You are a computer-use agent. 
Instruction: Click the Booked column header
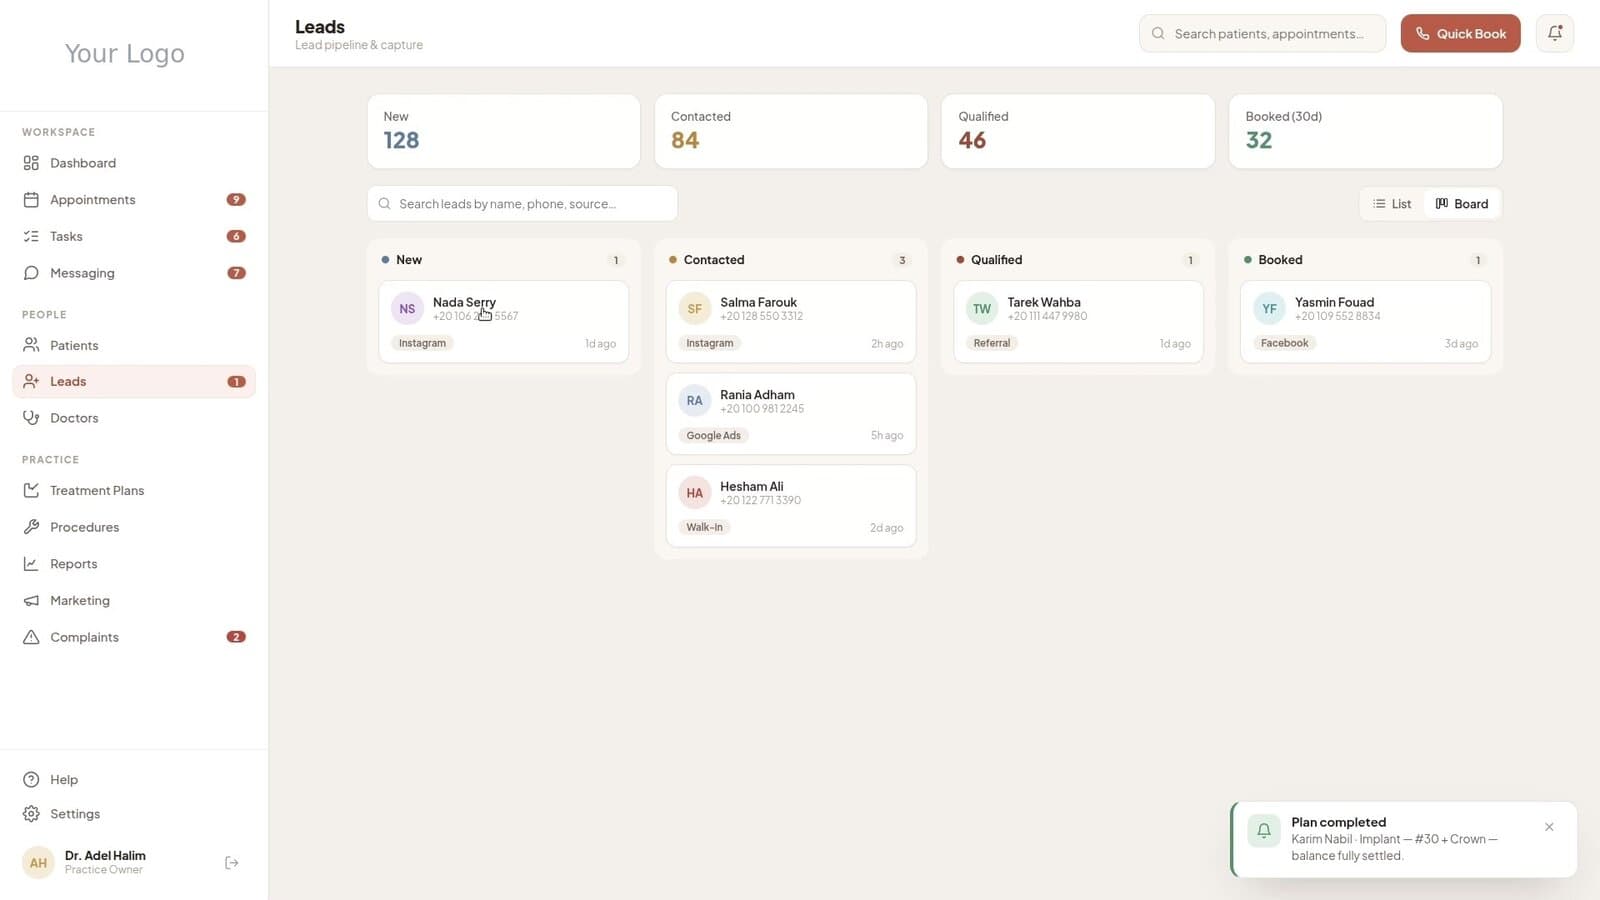(x=1365, y=260)
